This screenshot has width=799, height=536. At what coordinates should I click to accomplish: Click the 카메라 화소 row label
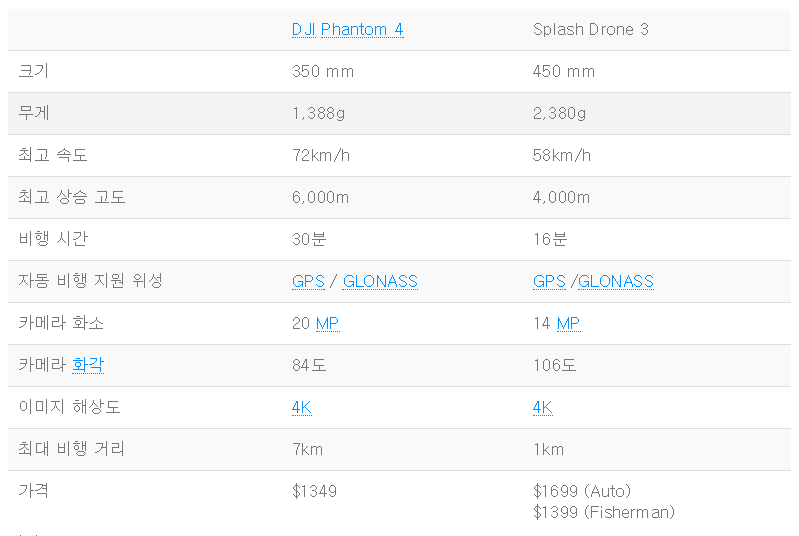61,323
